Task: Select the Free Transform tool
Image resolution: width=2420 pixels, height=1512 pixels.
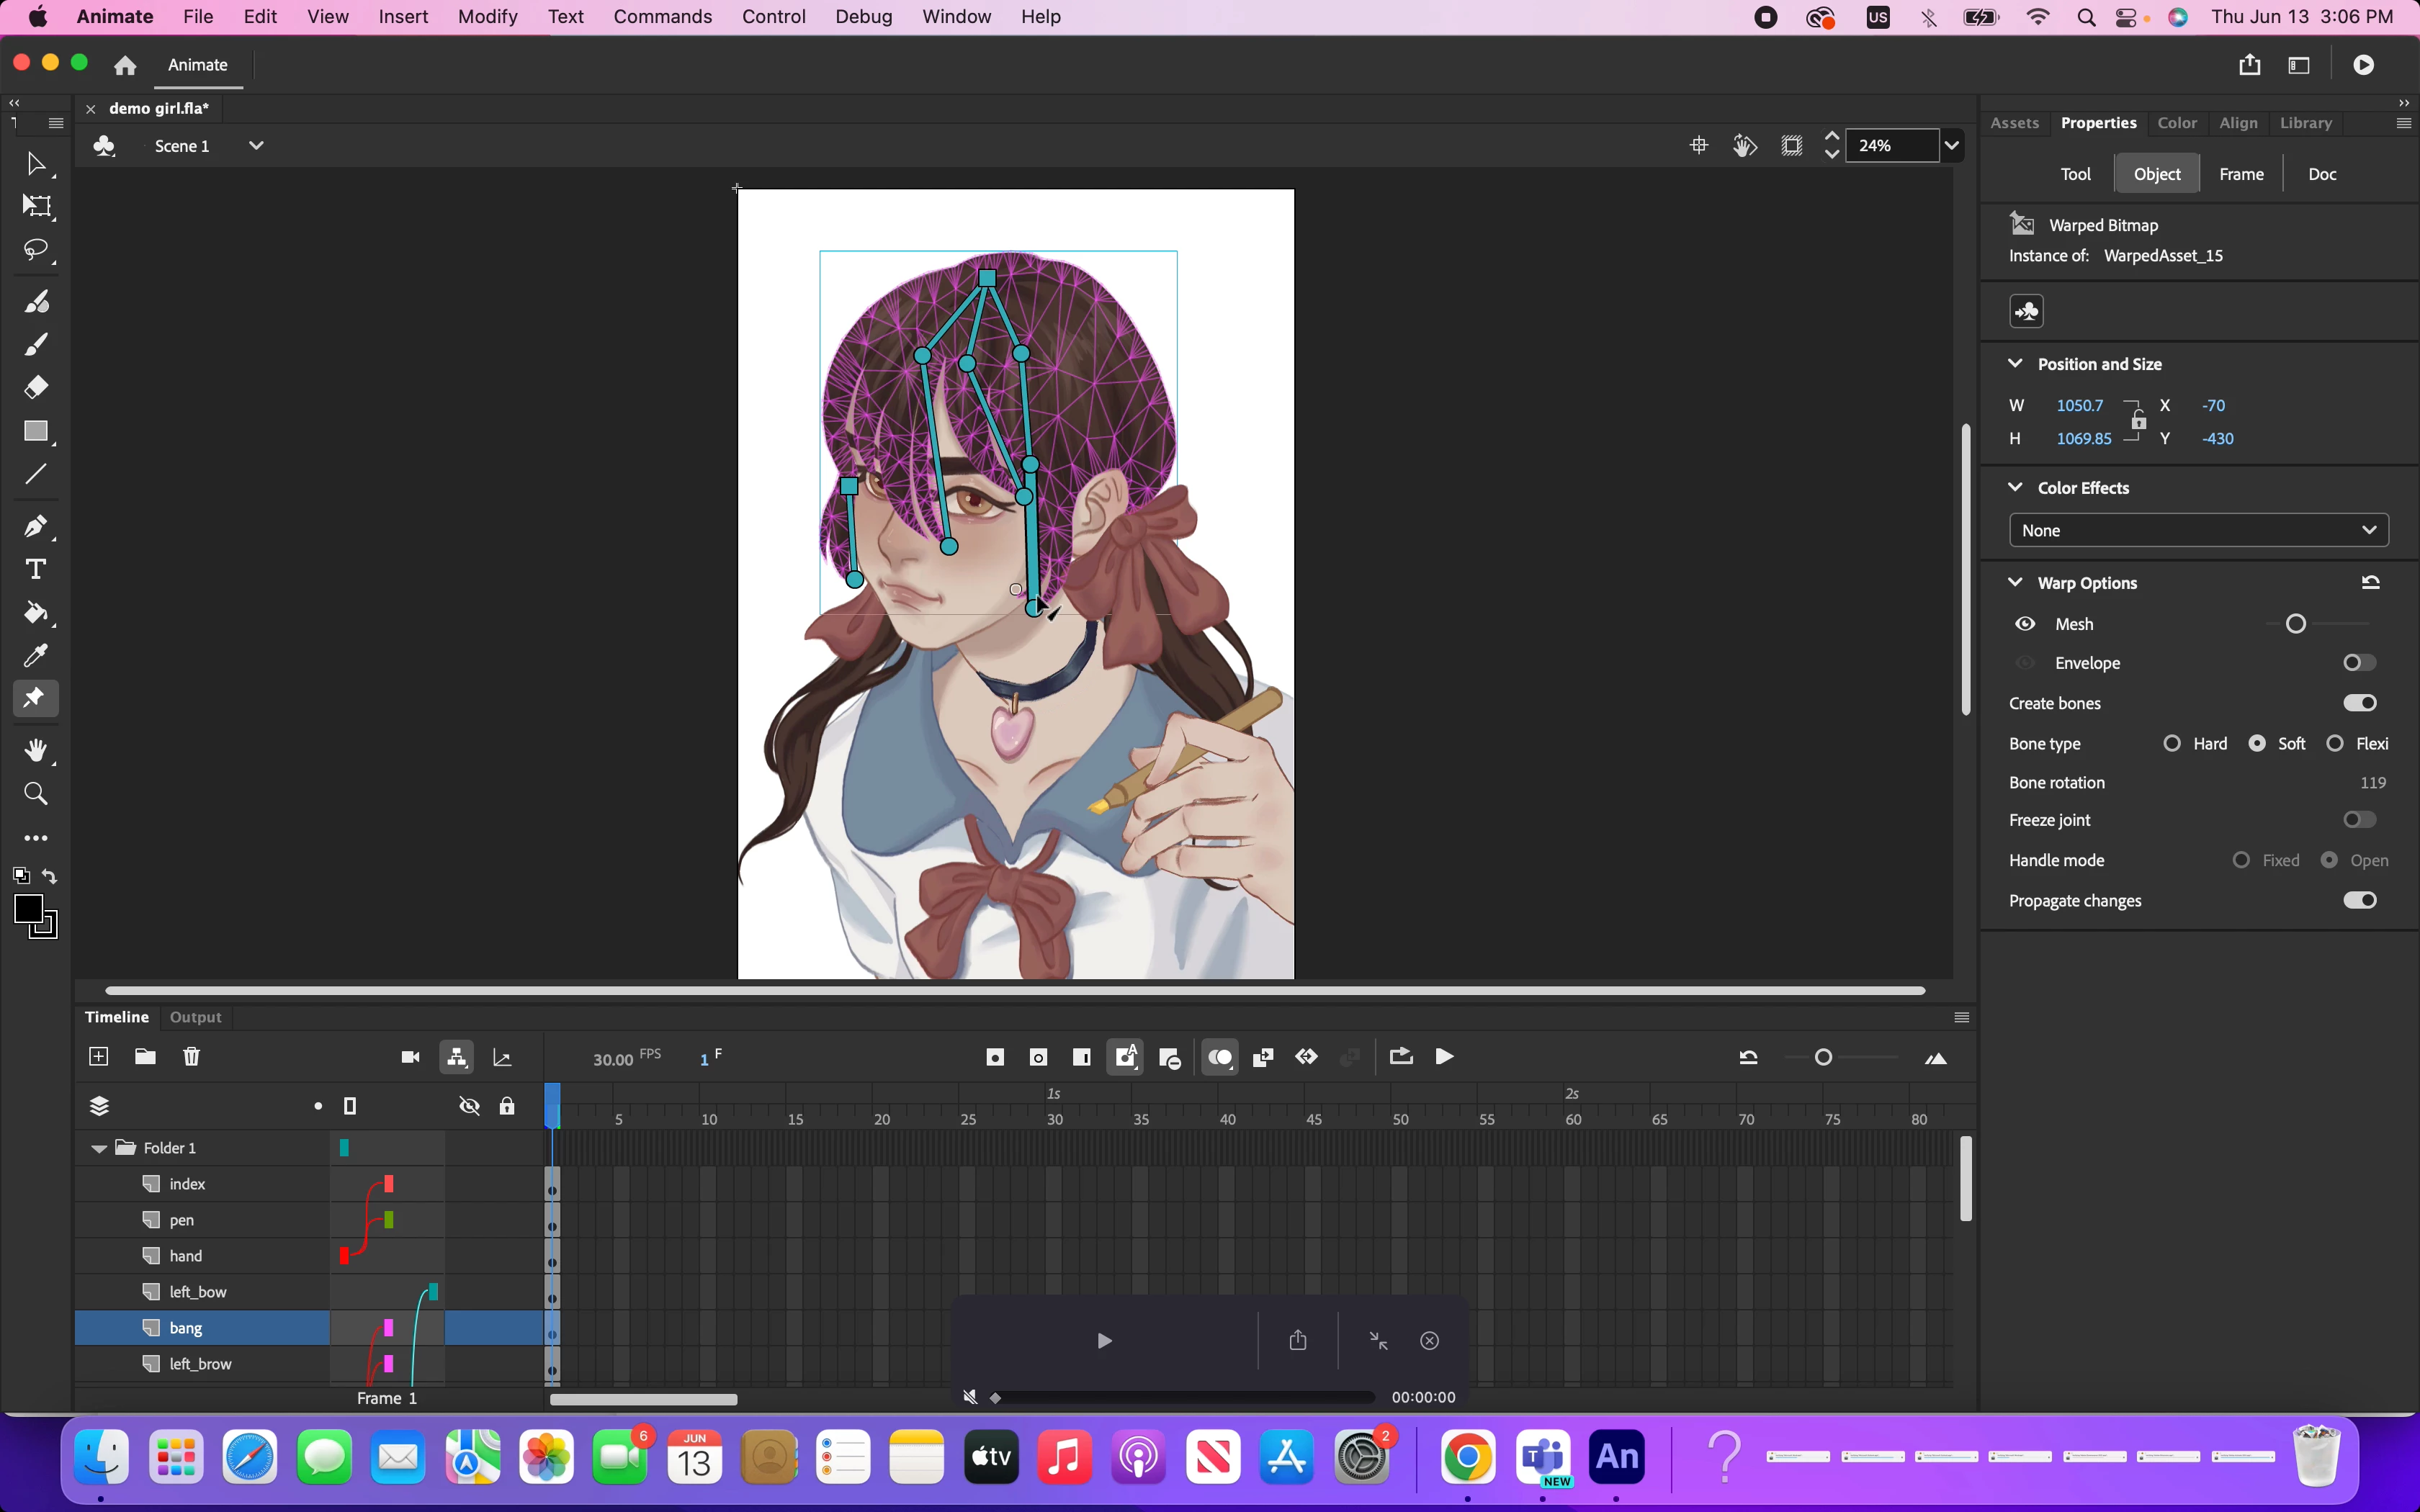Action: point(36,206)
